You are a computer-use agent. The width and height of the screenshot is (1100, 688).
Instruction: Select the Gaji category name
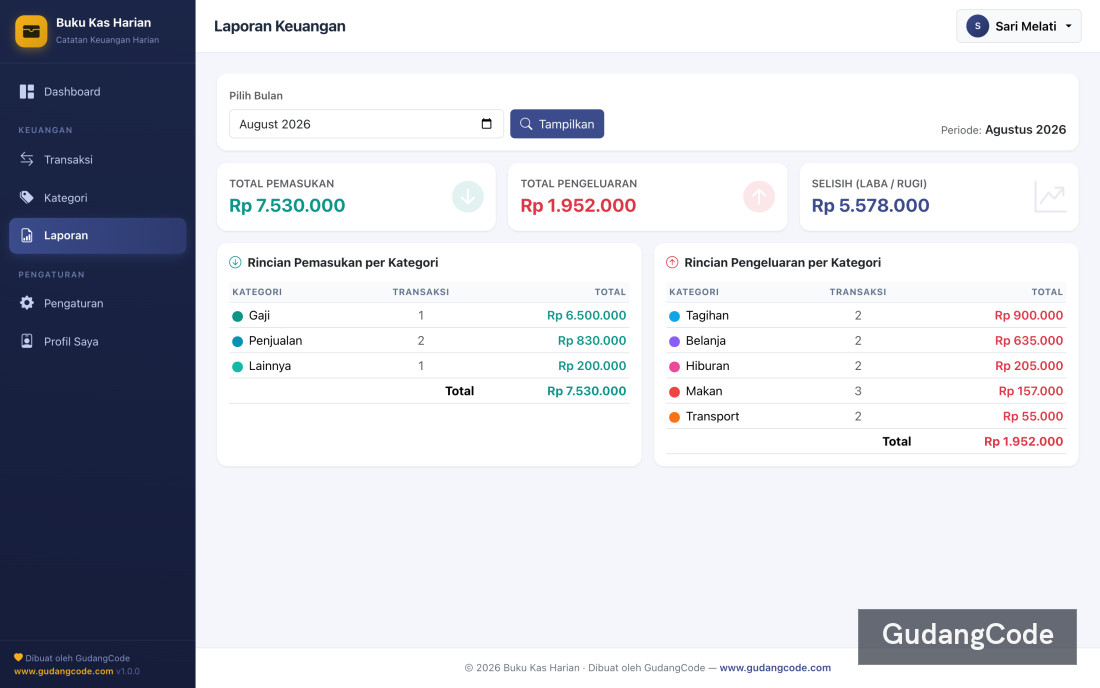point(259,316)
